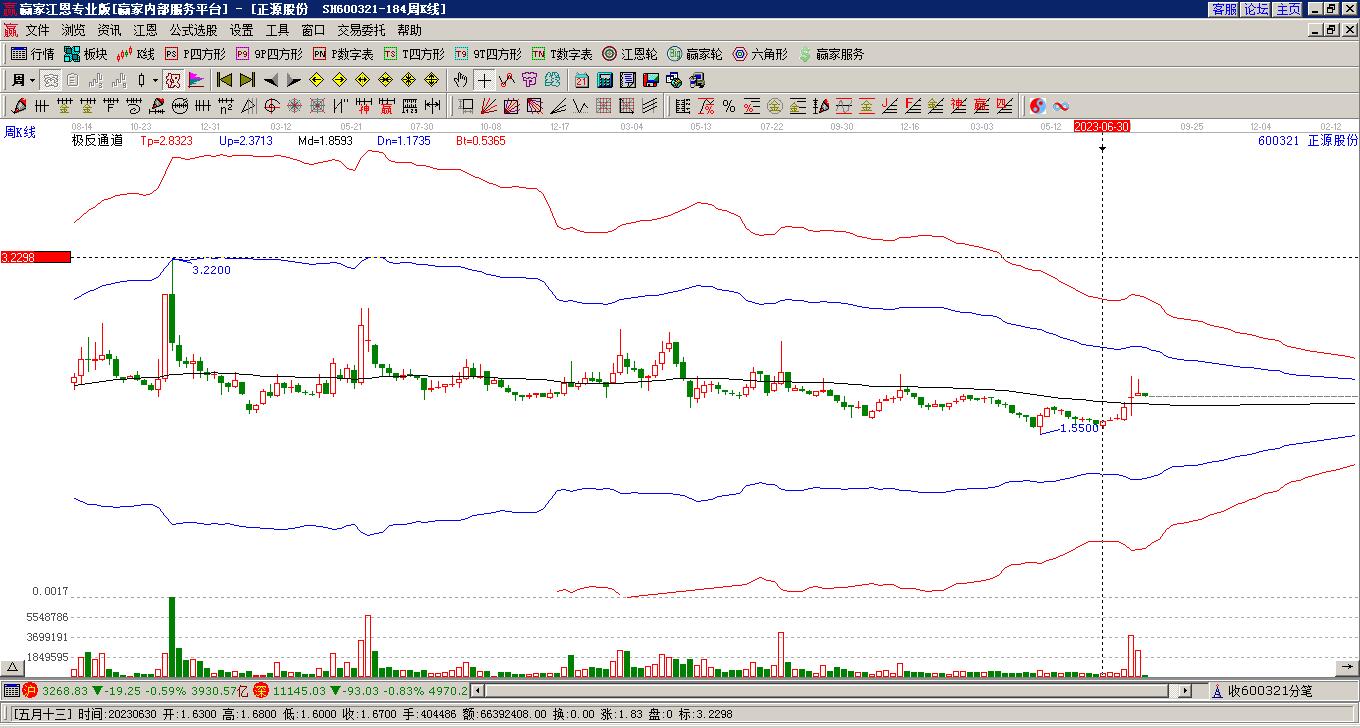Open the 公式选股 menu
This screenshot has height=728, width=1360.
(x=193, y=31)
